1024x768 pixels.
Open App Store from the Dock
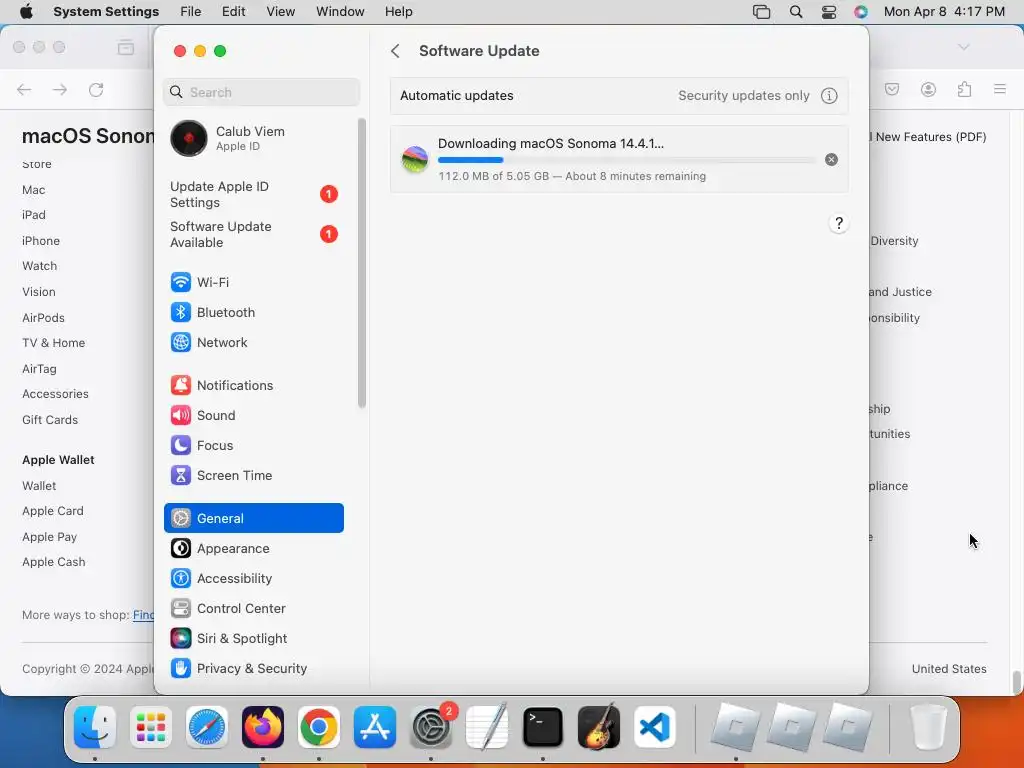pos(375,727)
